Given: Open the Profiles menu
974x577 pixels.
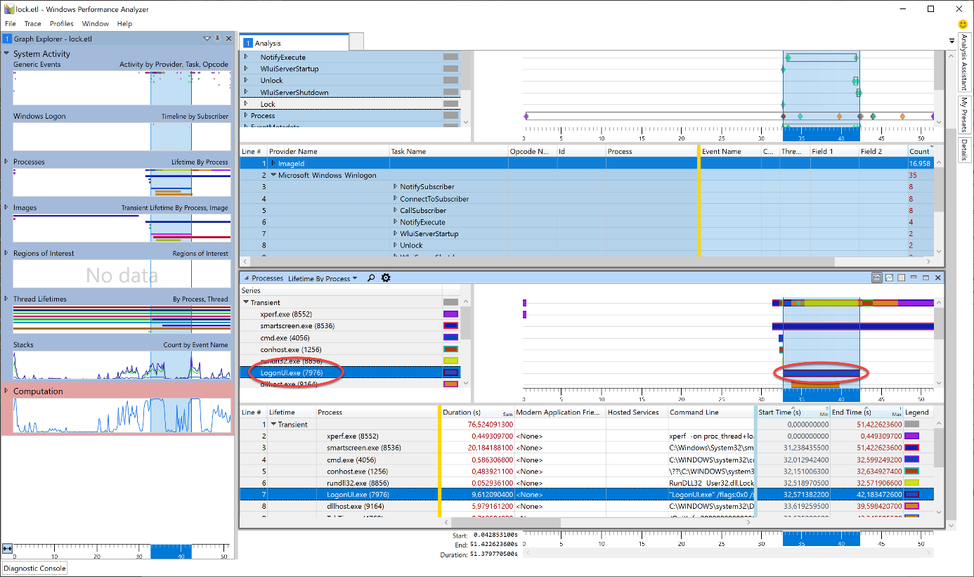Looking at the screenshot, I should [x=61, y=23].
